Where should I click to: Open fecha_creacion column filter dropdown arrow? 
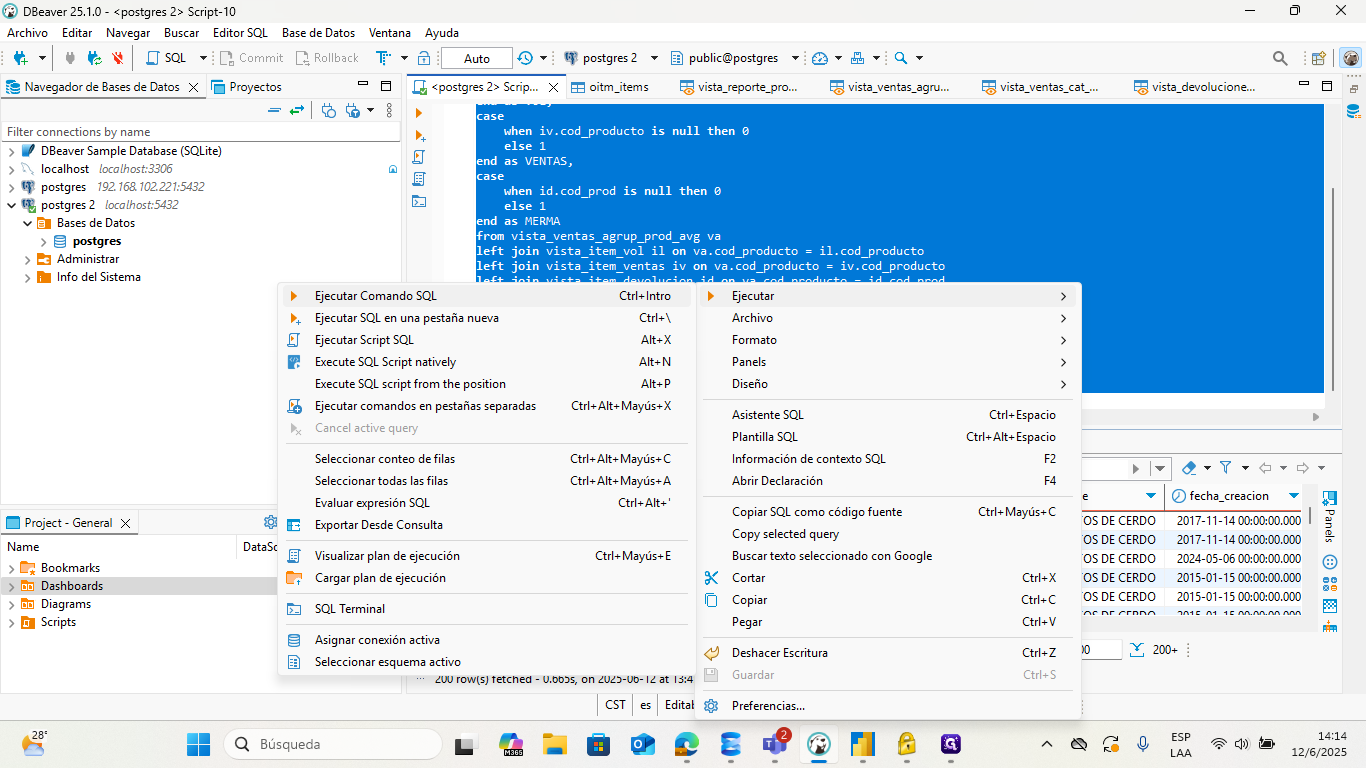coord(1294,496)
